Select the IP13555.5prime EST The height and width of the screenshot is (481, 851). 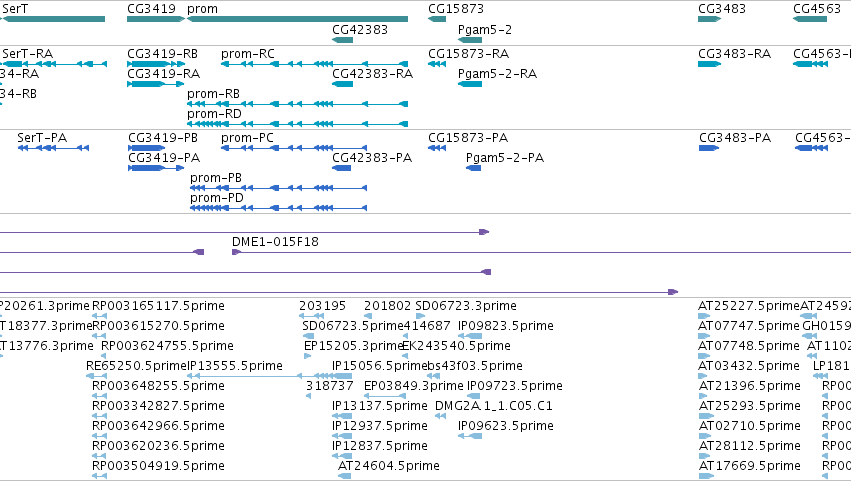tap(270, 376)
